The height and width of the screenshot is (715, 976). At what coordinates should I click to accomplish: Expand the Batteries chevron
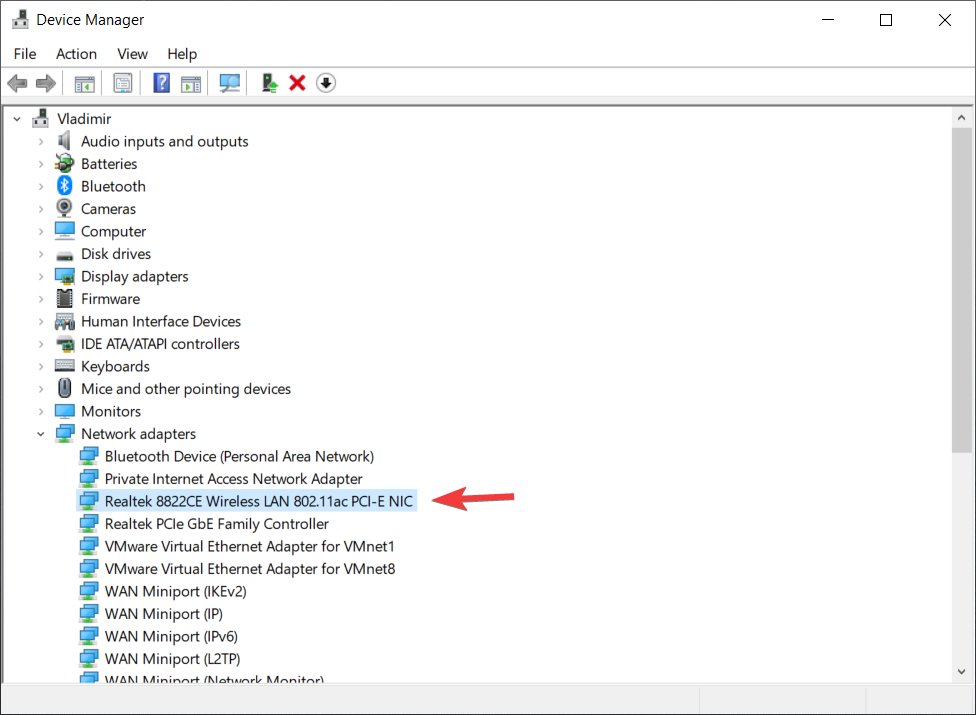click(40, 164)
